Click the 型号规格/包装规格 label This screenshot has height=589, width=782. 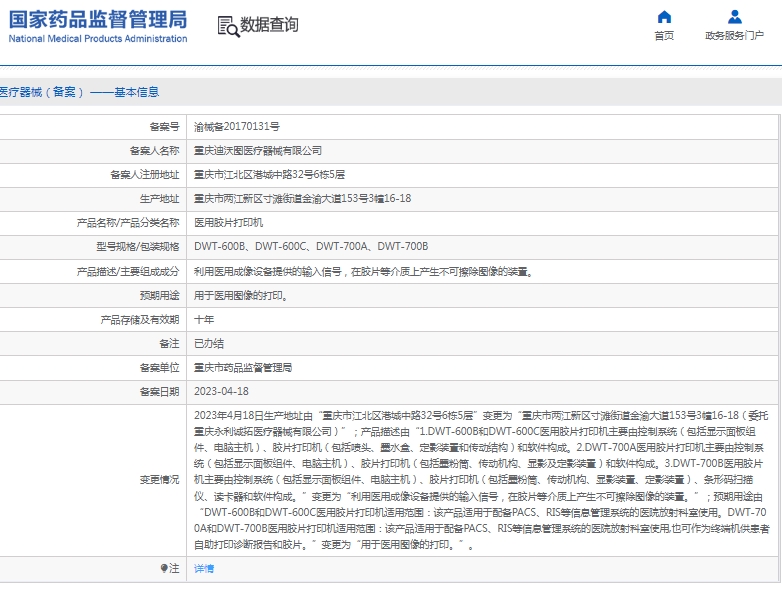point(138,246)
